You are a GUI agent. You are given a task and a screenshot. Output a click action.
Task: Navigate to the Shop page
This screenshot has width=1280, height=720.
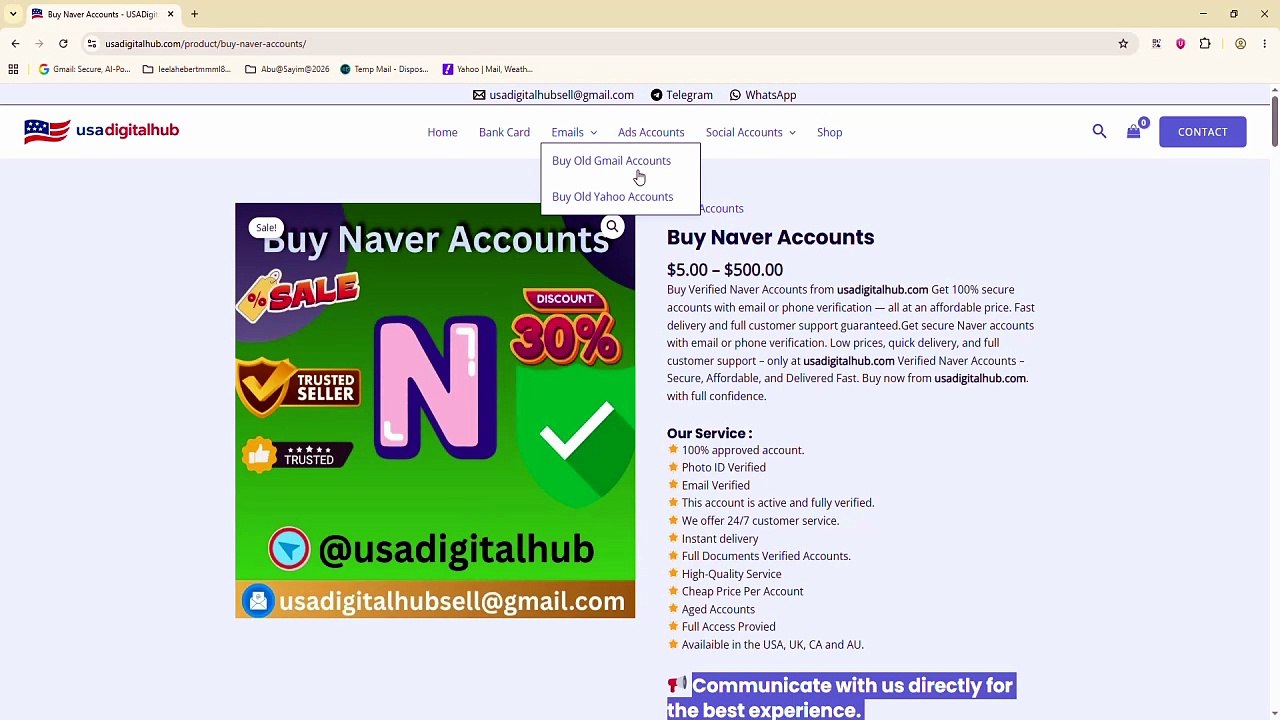click(829, 132)
